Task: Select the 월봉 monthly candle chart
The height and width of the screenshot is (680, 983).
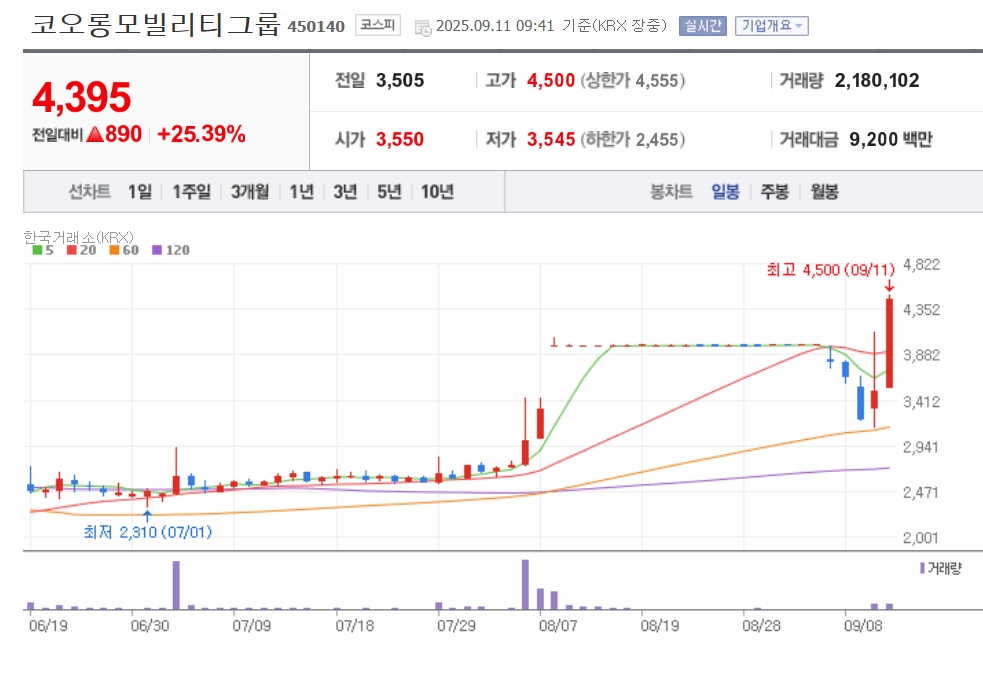Action: pos(824,192)
